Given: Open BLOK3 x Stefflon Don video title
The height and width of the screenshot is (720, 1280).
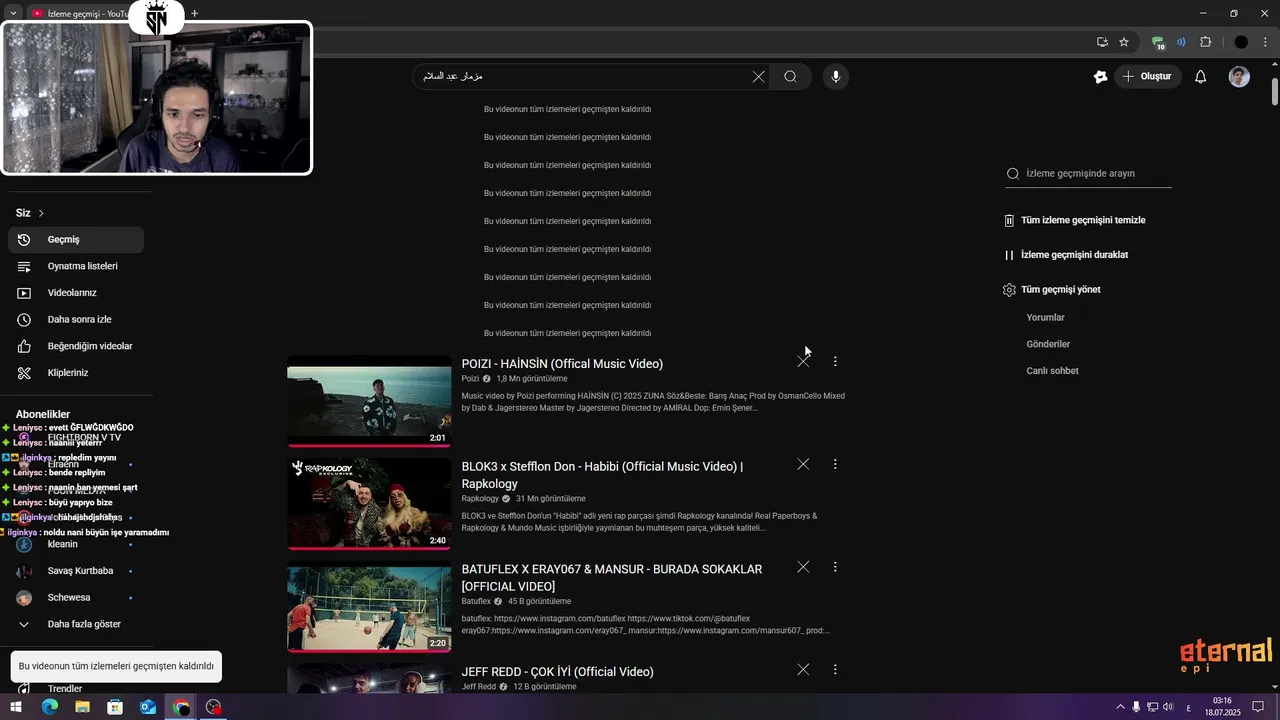Looking at the screenshot, I should coord(602,475).
